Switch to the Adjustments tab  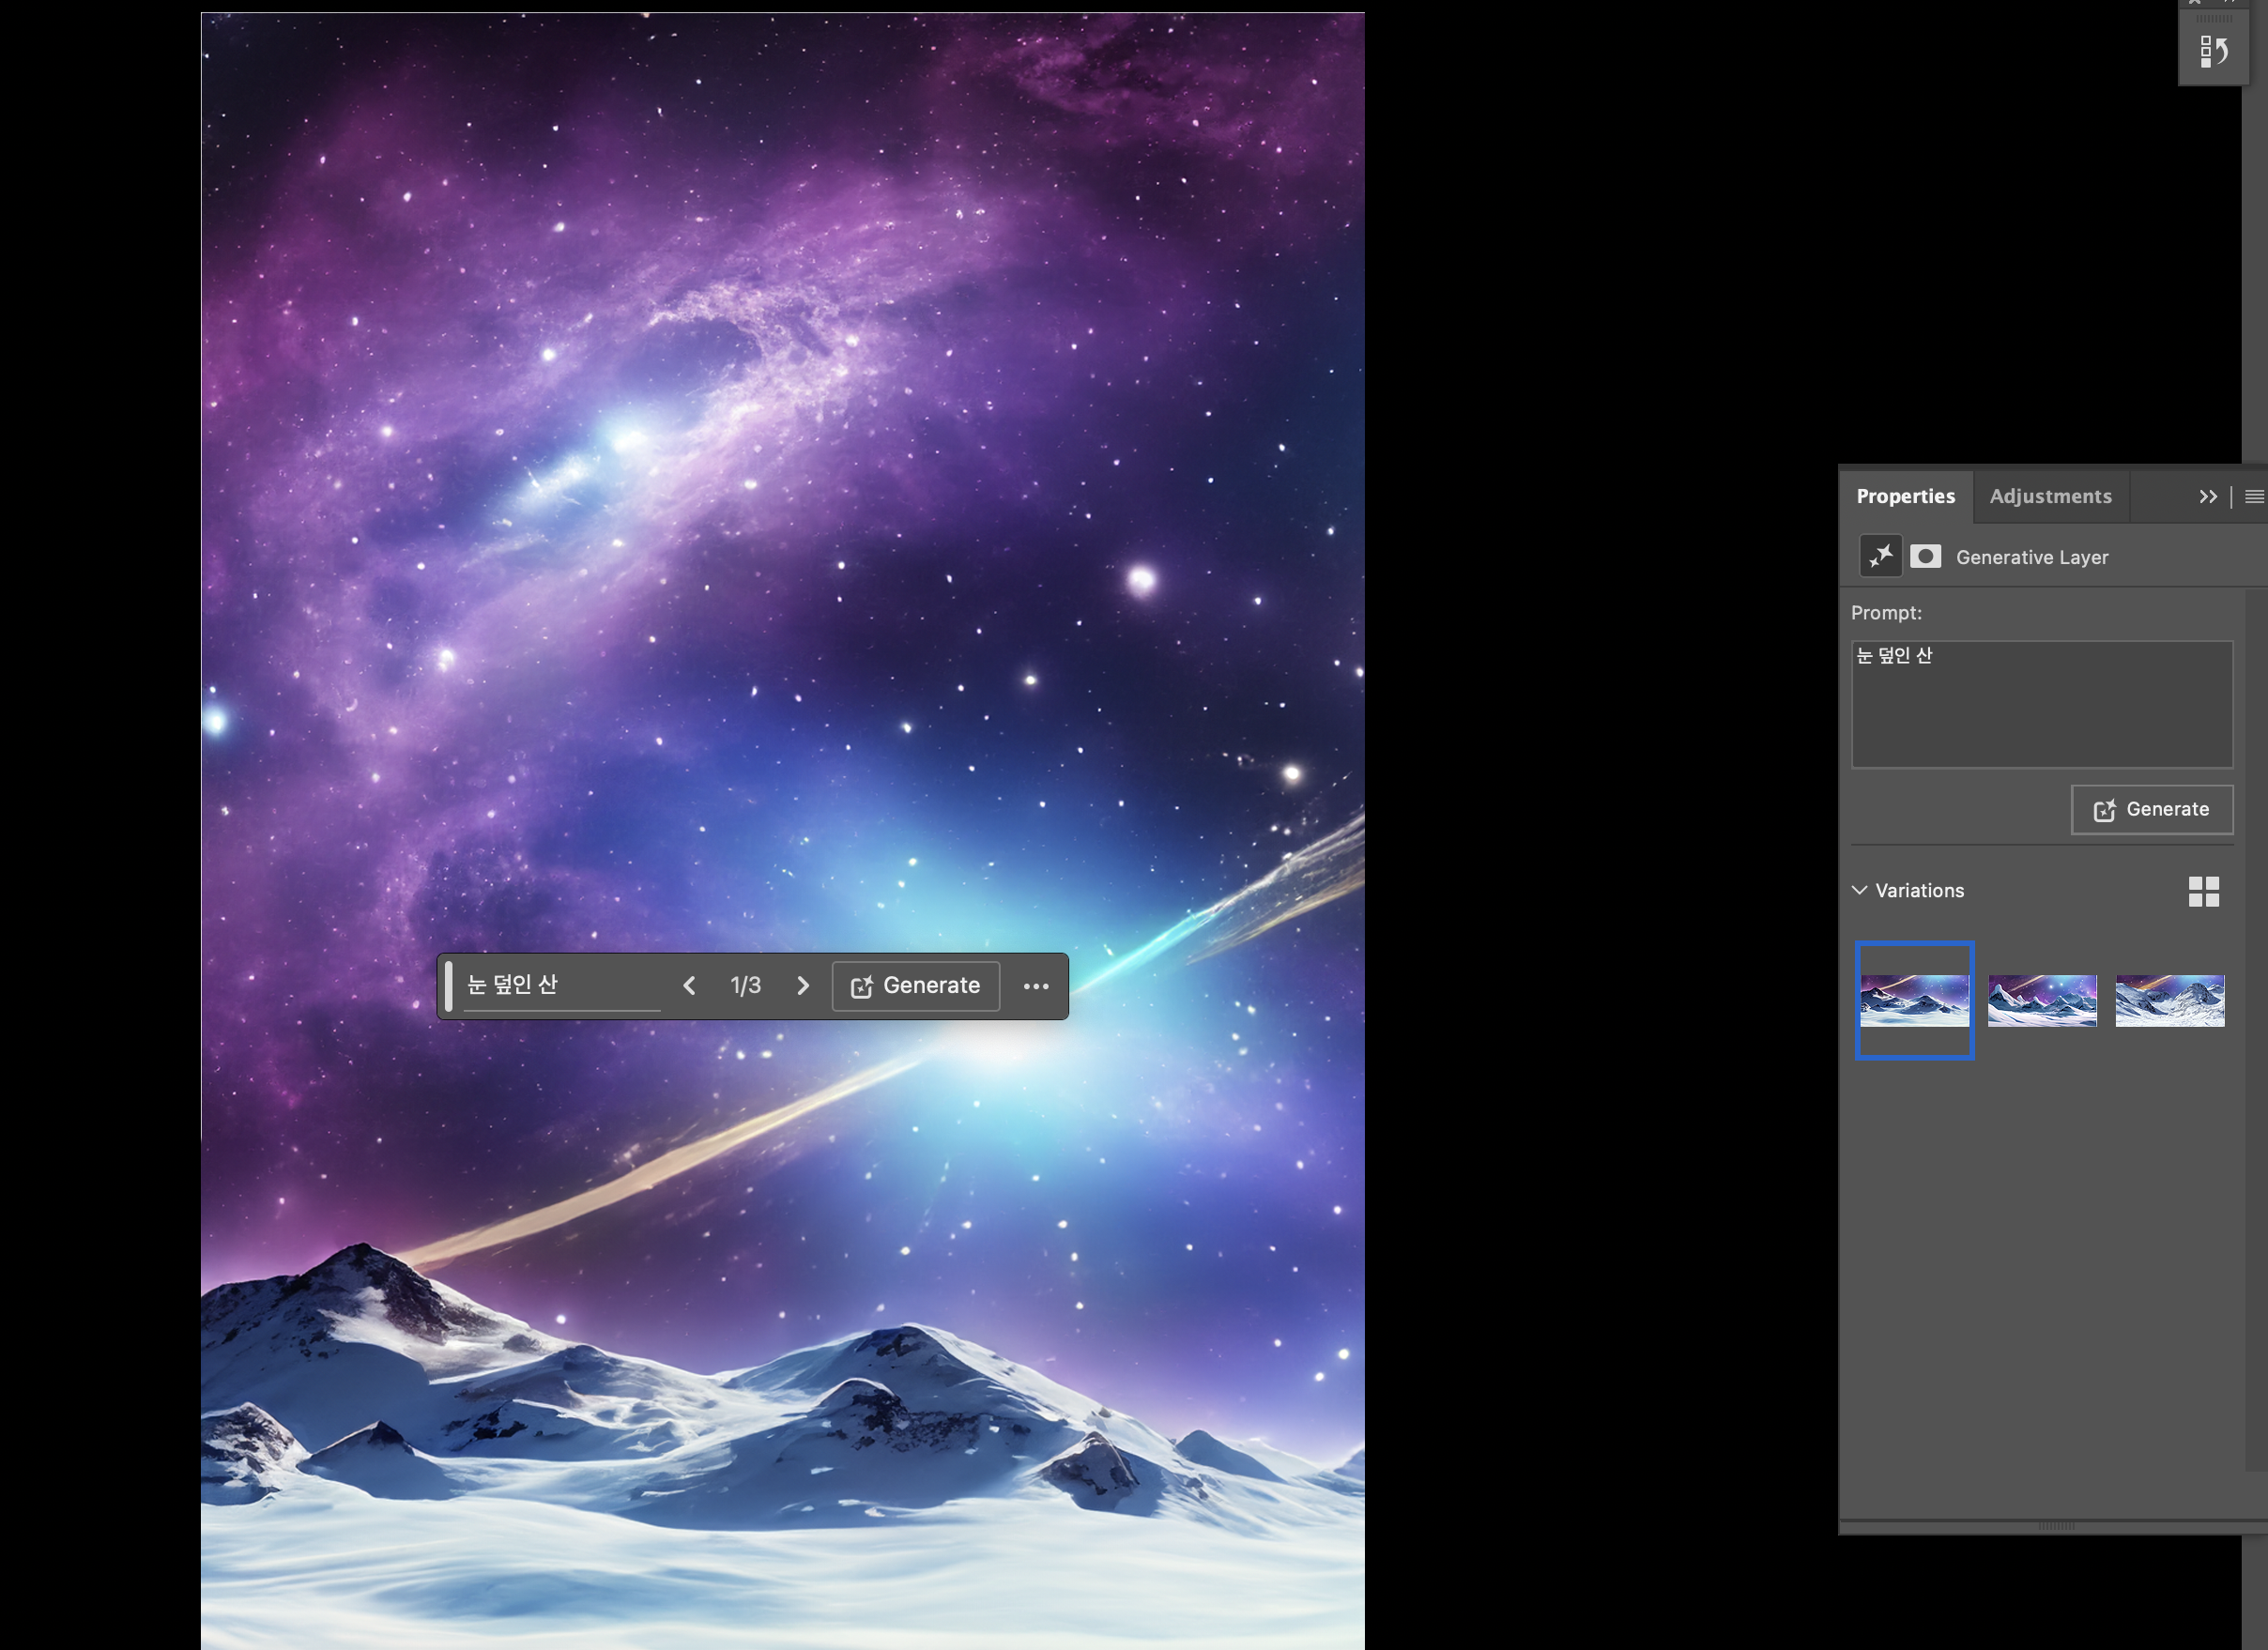(x=2050, y=497)
